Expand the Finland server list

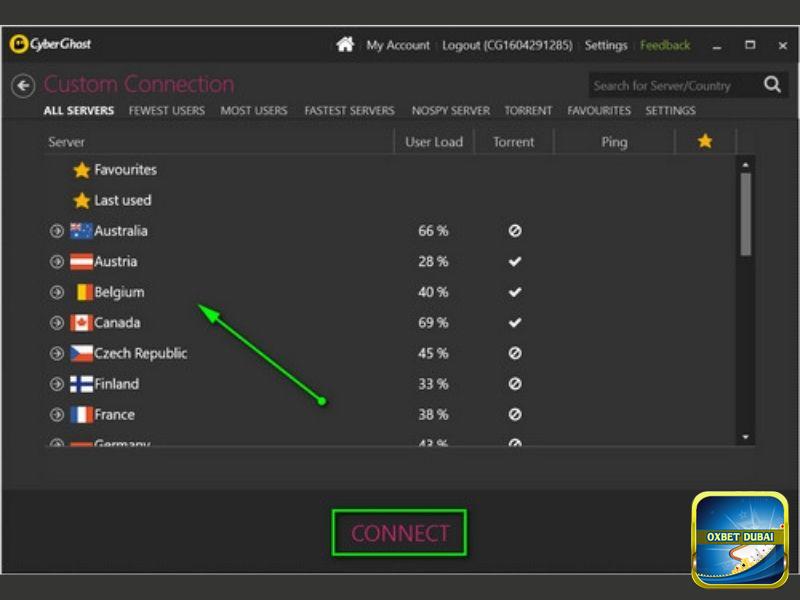pyautogui.click(x=57, y=385)
